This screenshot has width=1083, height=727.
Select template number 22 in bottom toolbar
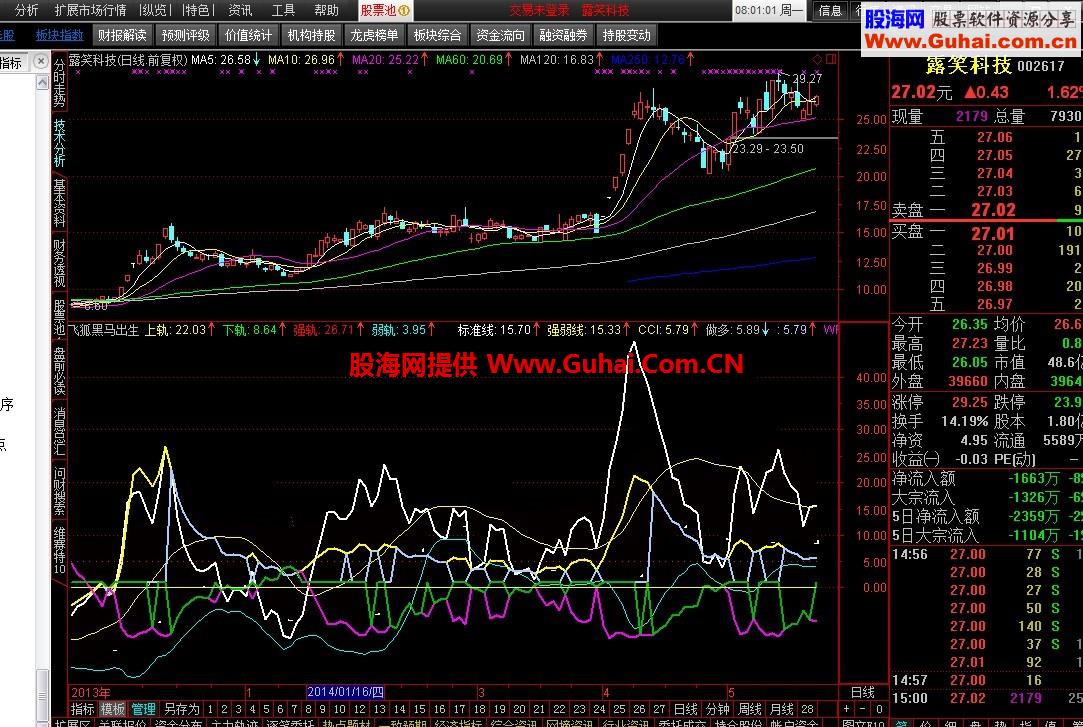559,709
